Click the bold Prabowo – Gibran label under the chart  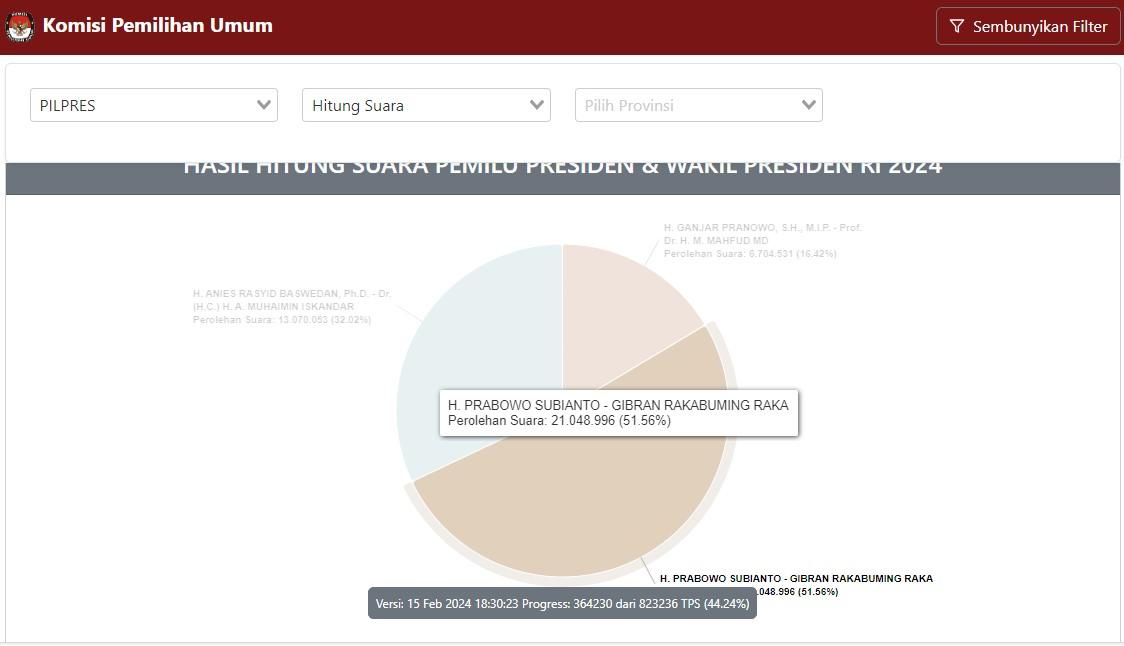[796, 579]
